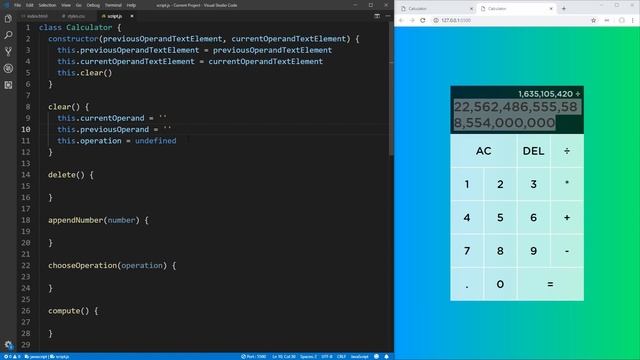Open a new browser tab with plus button
Screen dimensions: 640x360
click(x=564, y=8)
